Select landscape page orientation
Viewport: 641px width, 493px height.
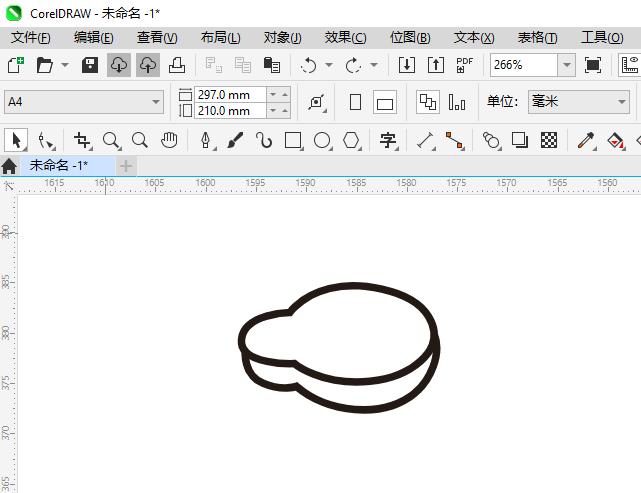[x=385, y=102]
